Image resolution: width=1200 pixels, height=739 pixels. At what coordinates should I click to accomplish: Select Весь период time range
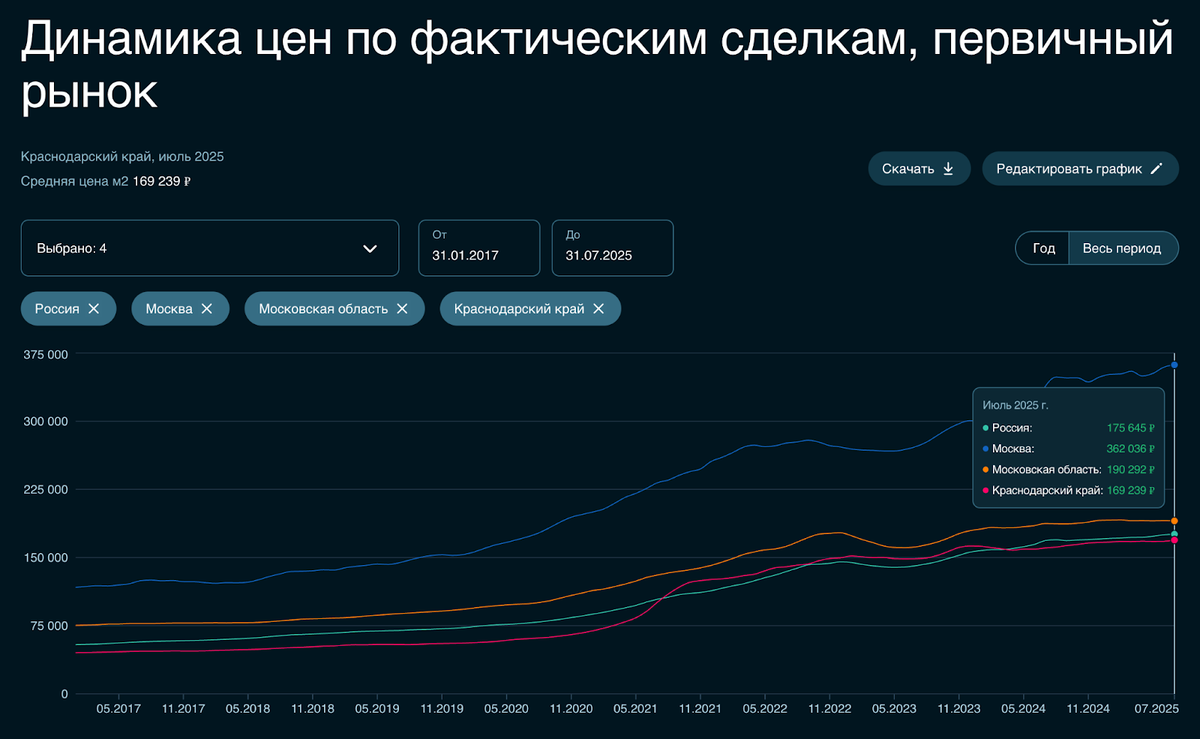[x=1122, y=248]
